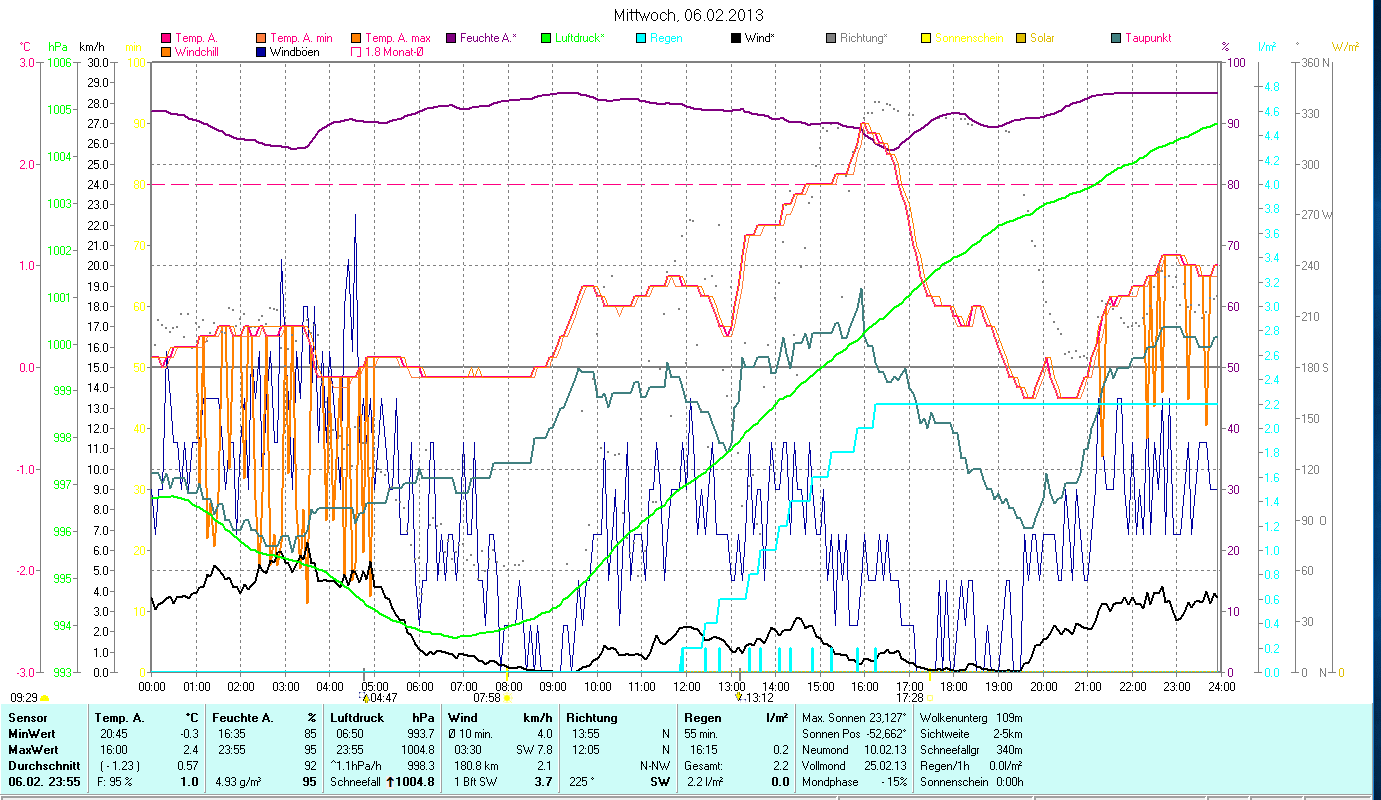This screenshot has width=1381, height=800.
Task: Click the Windchill legend label
Action: pyautogui.click(x=198, y=51)
